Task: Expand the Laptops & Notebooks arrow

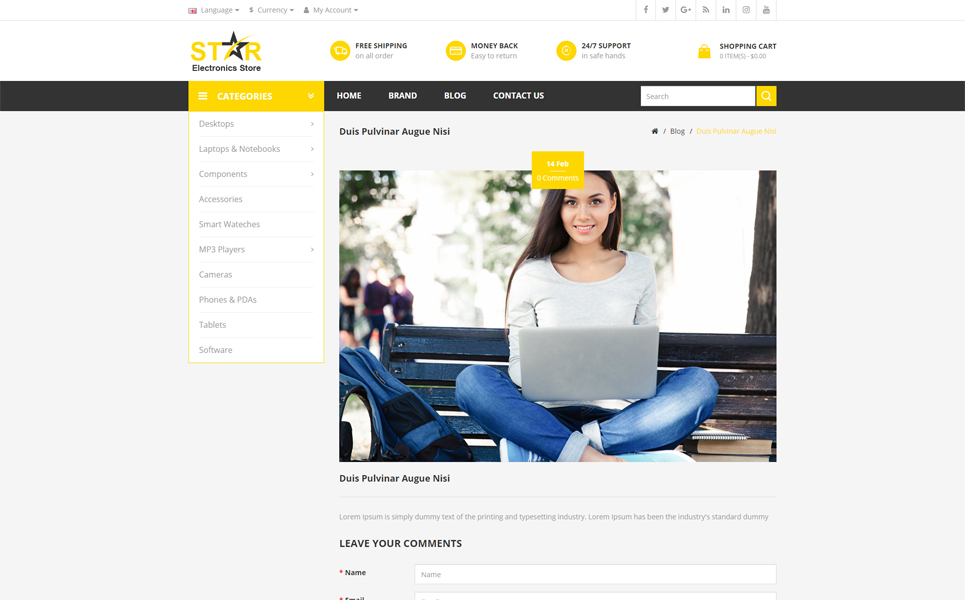Action: (312, 149)
